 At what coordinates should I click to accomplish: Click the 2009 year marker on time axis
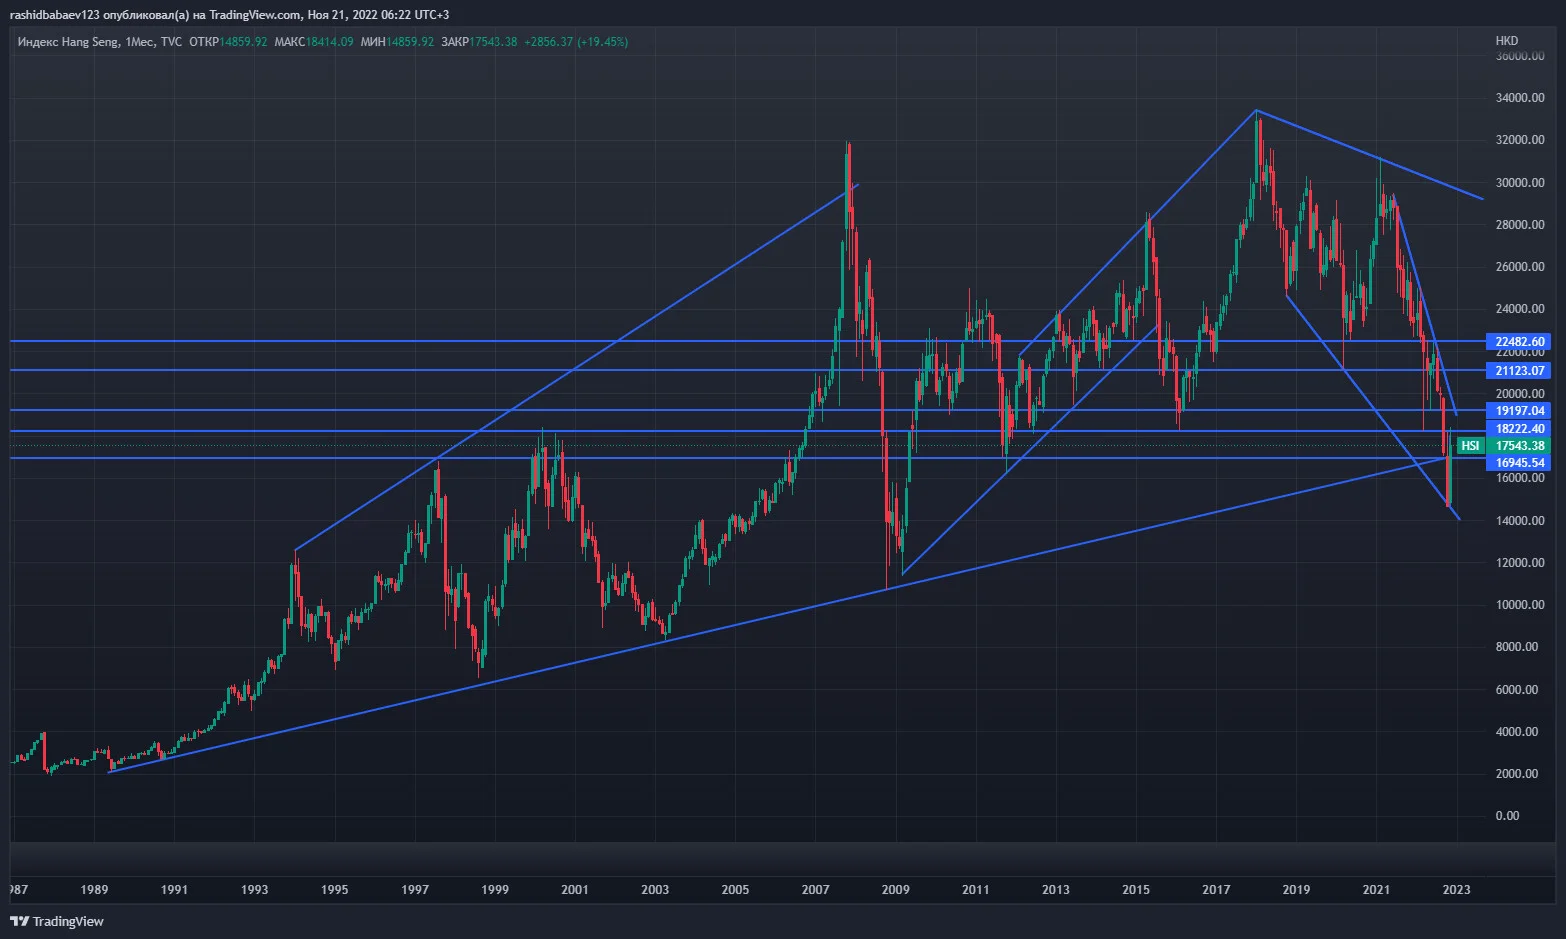point(895,889)
